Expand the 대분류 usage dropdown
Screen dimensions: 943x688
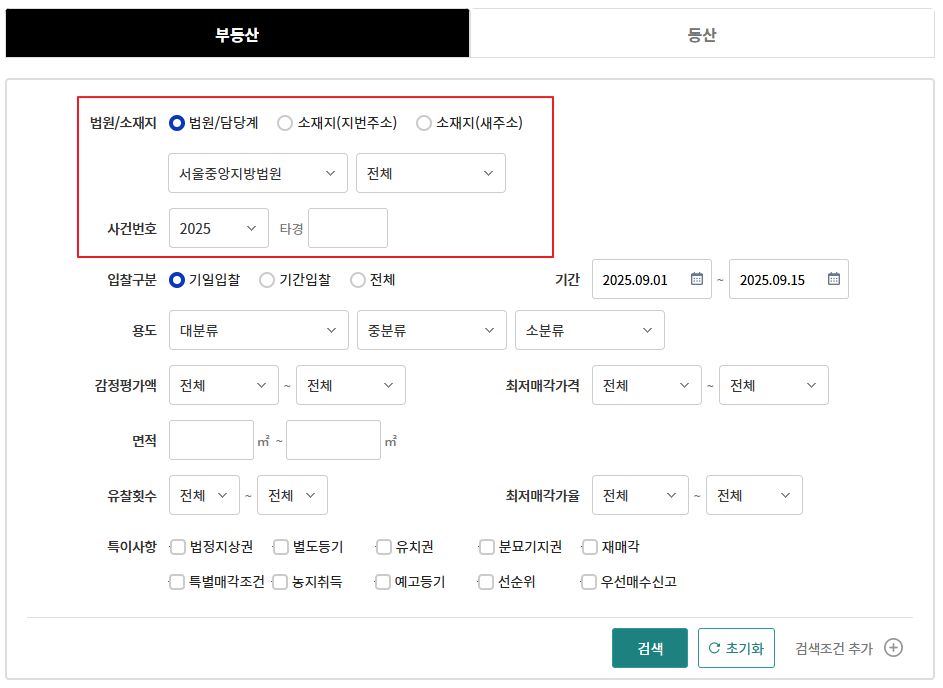coord(259,330)
